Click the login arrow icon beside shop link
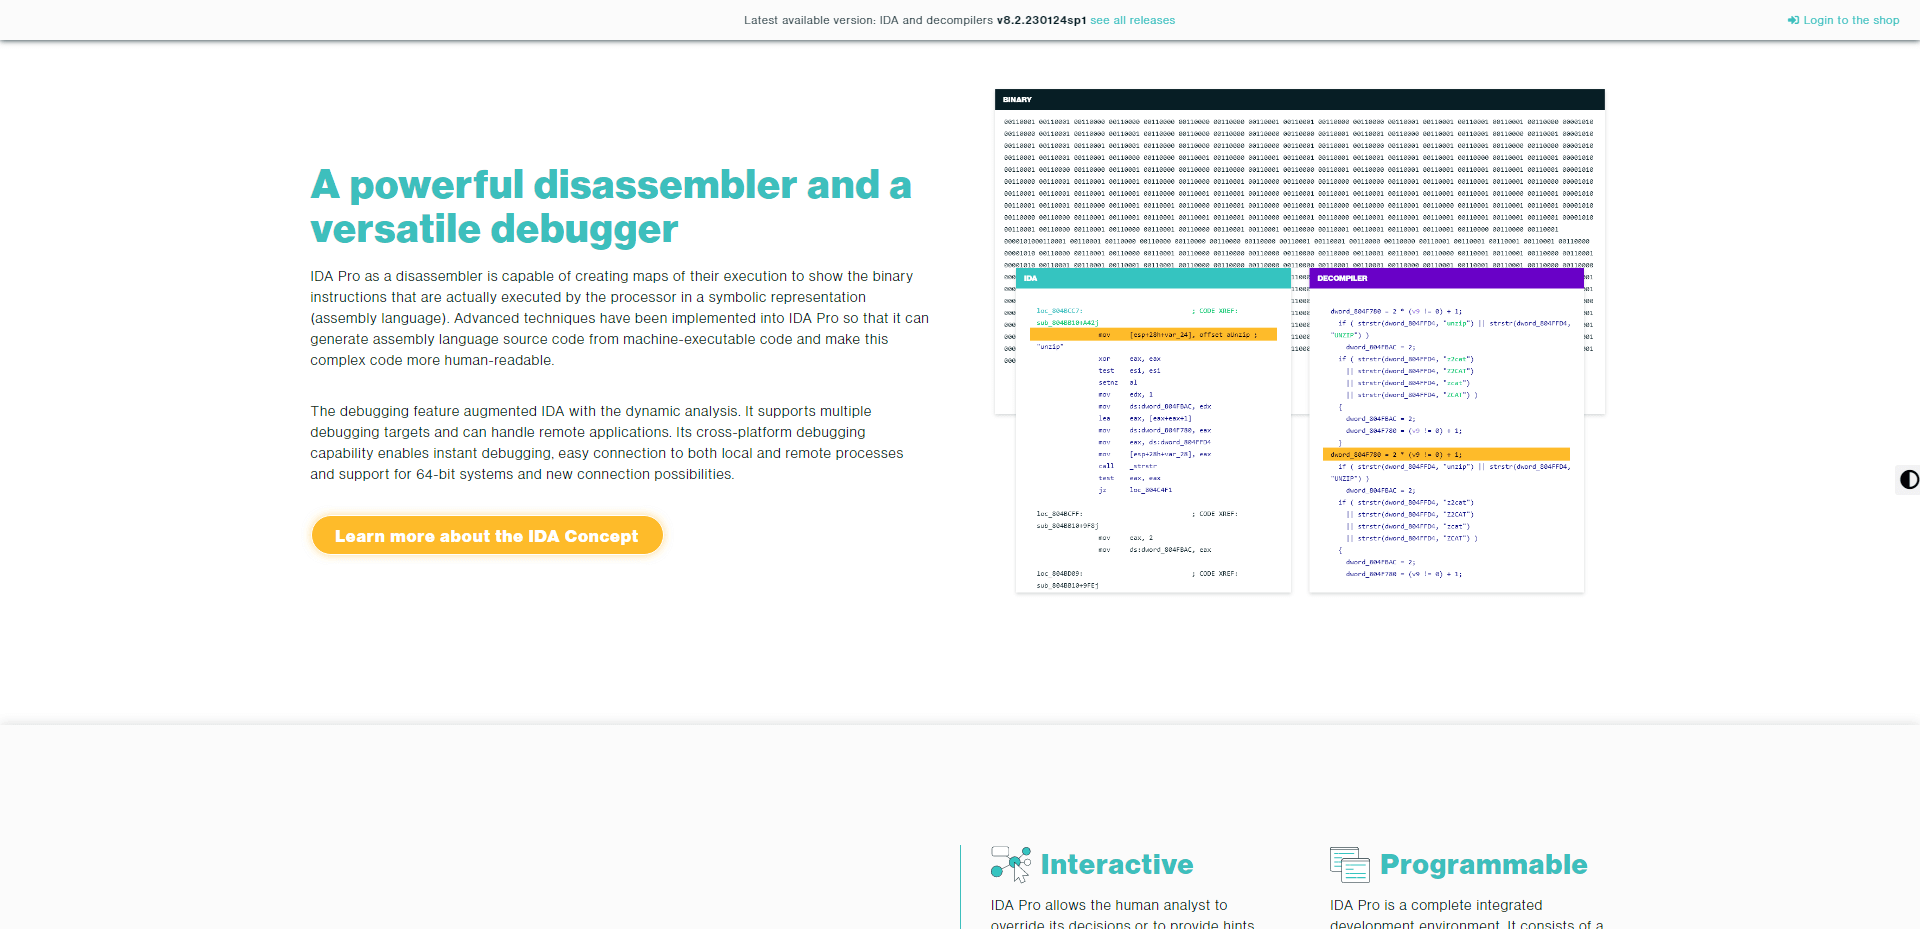Screen dimensions: 1920x929 pyautogui.click(x=1793, y=20)
